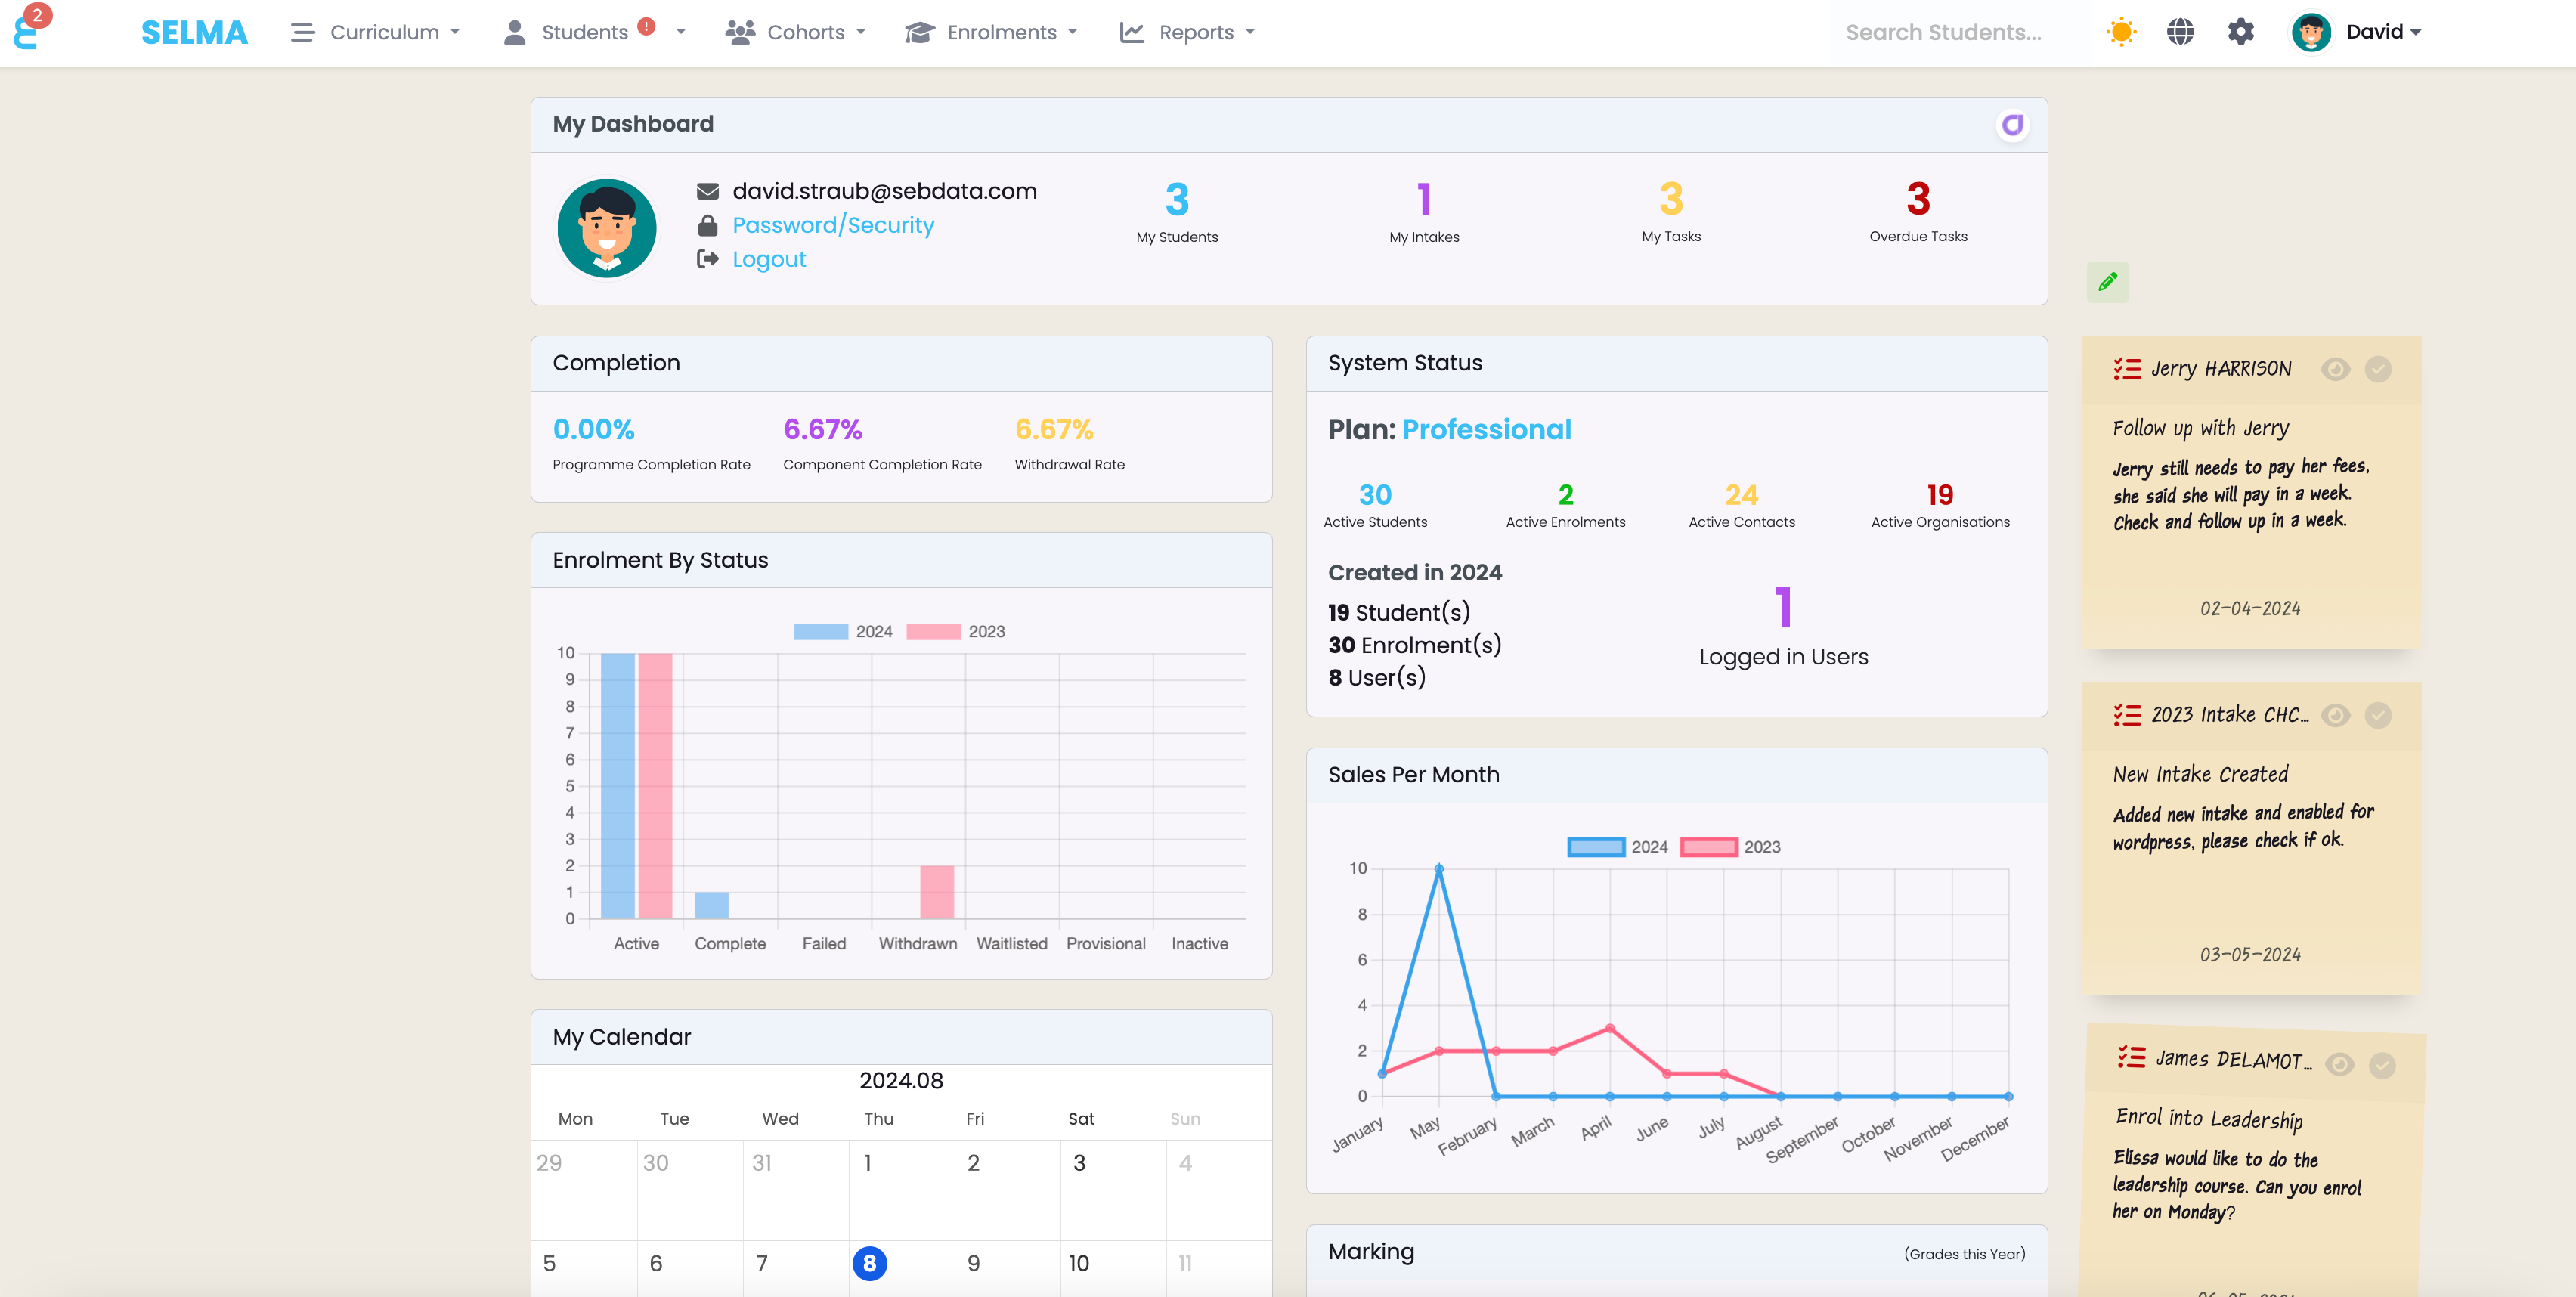Screen dimensions: 2576x1297
Task: Click the 2024 blue Active bar
Action: (617, 786)
